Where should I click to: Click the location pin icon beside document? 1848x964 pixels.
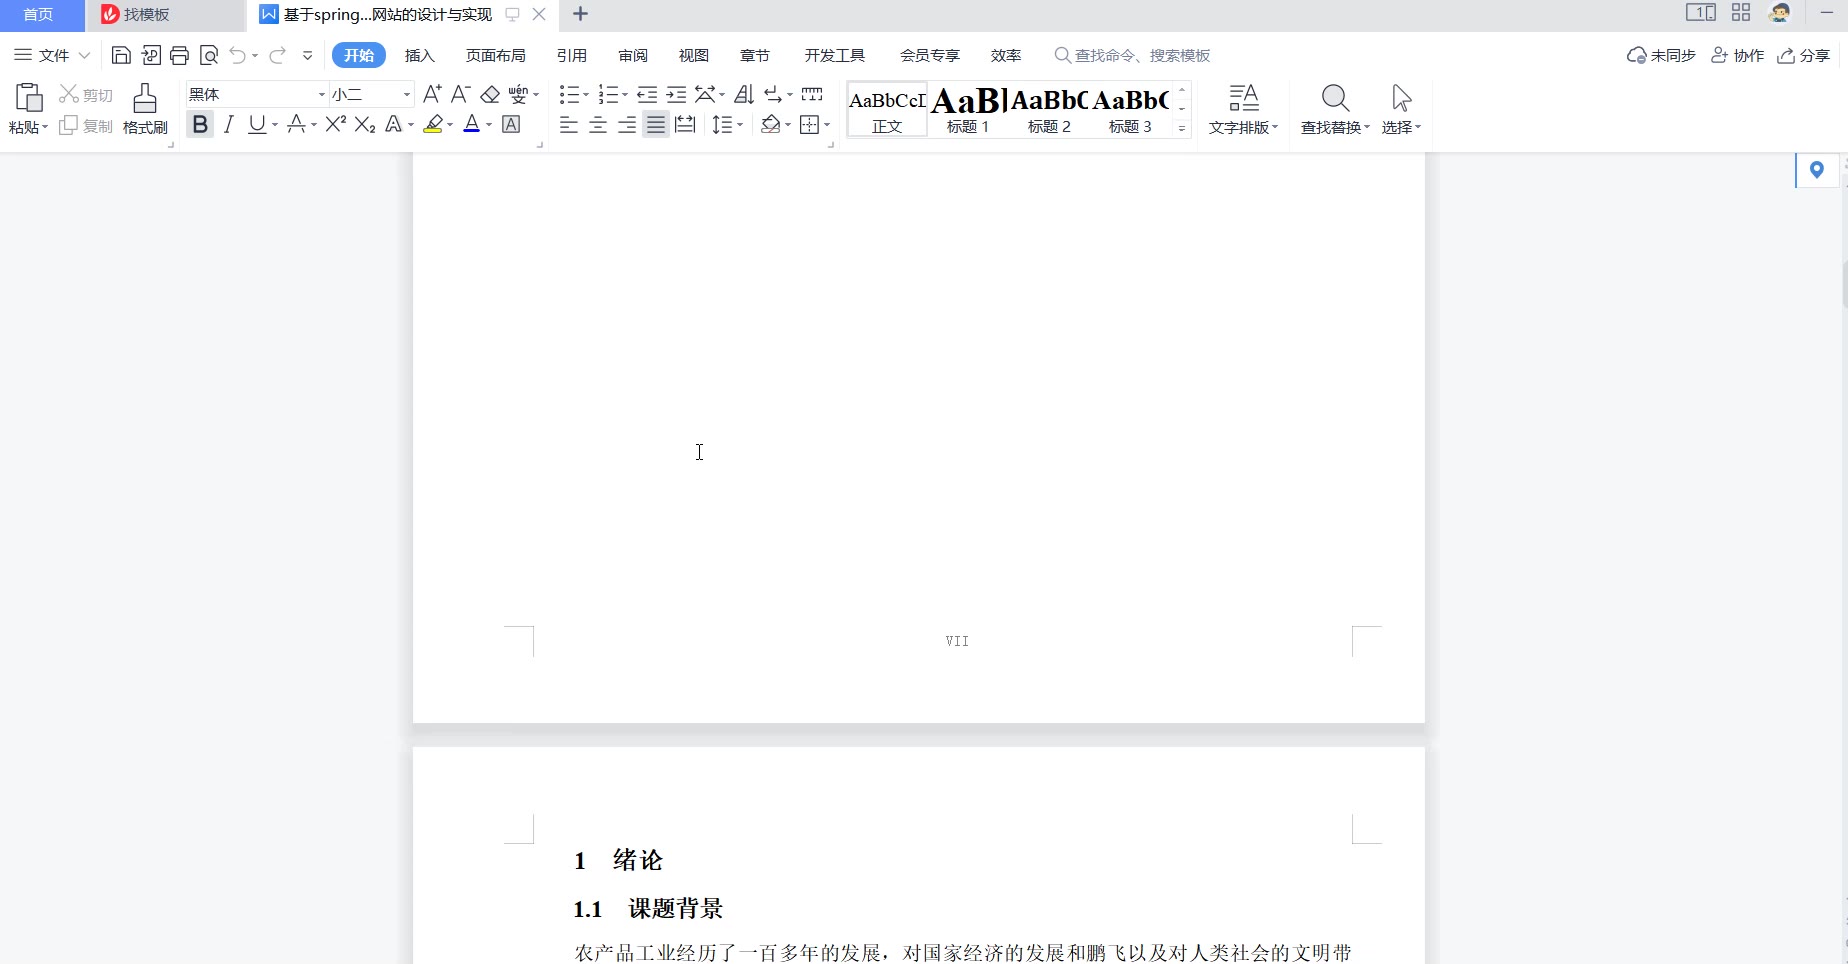tap(1817, 170)
